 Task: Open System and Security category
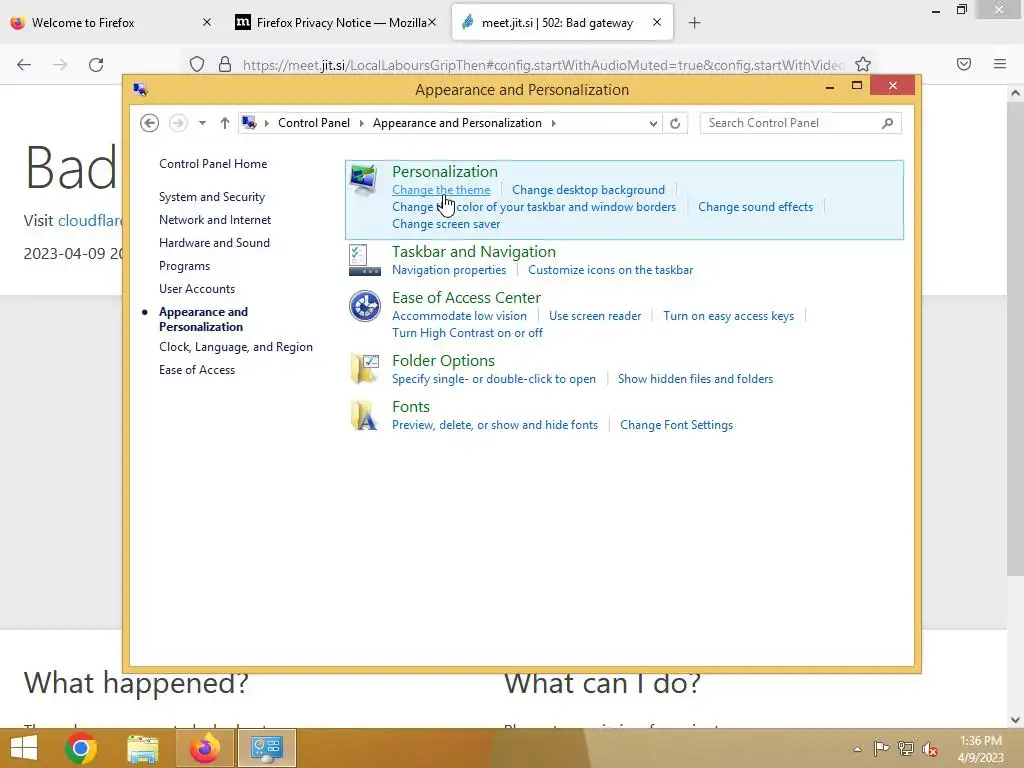pyautogui.click(x=212, y=197)
